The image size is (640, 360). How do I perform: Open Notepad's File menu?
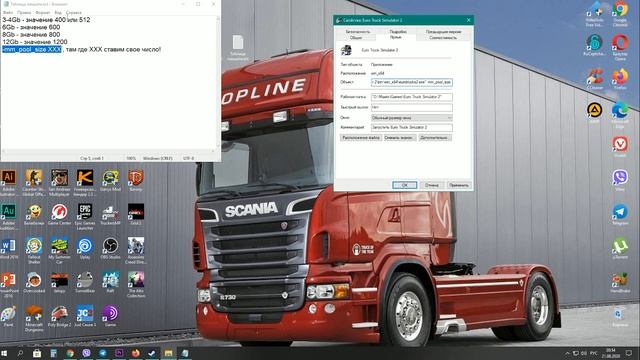pos(8,13)
